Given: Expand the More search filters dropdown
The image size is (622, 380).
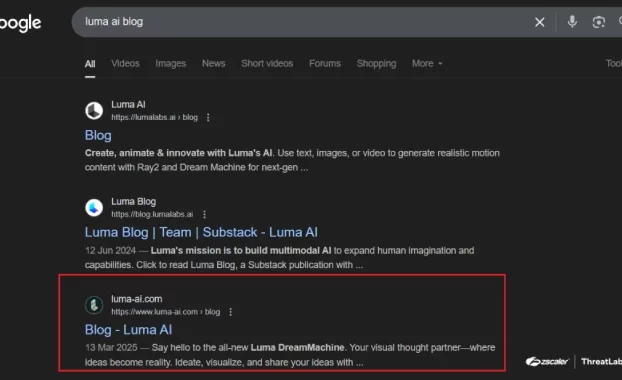Looking at the screenshot, I should tap(427, 63).
